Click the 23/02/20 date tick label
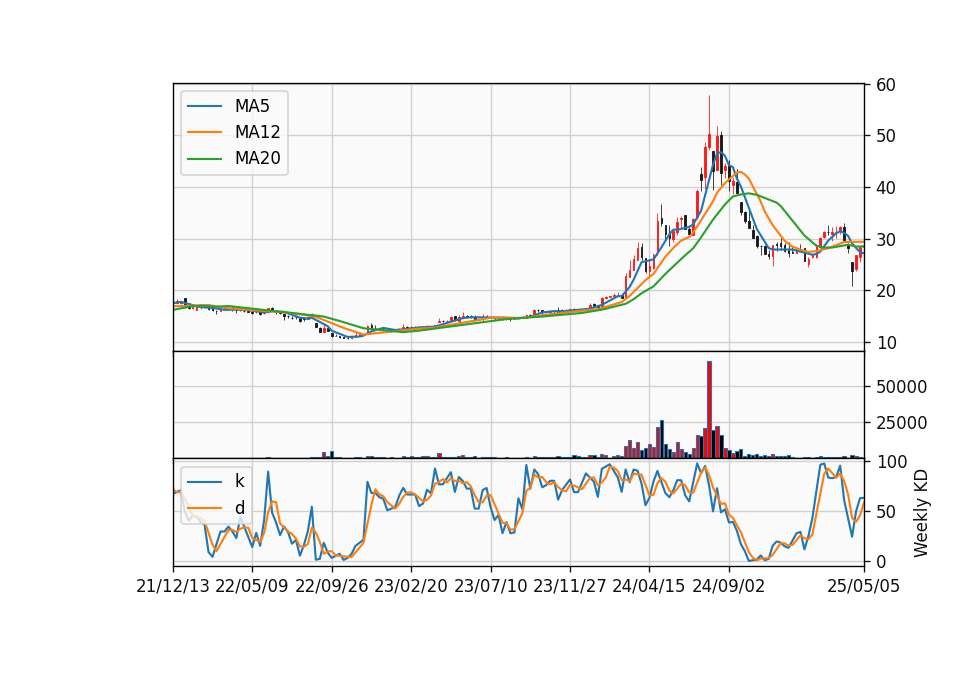Viewport: 960px width, 690px height. coord(410,586)
